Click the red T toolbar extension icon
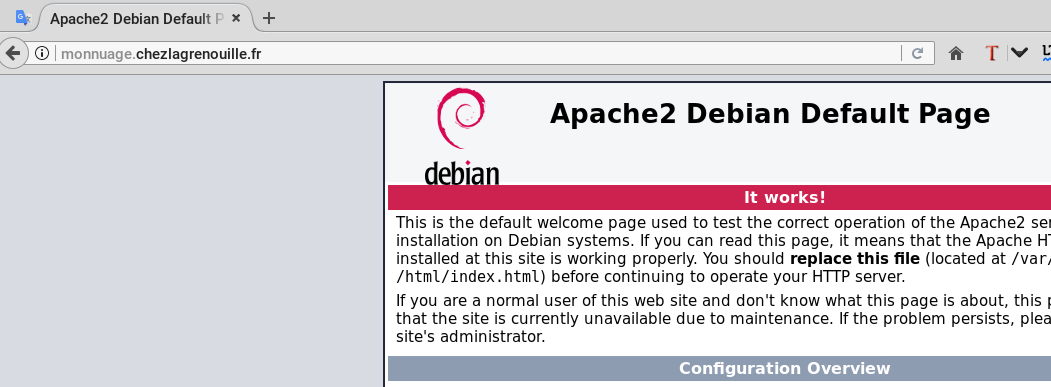This screenshot has width=1051, height=387. pos(992,54)
